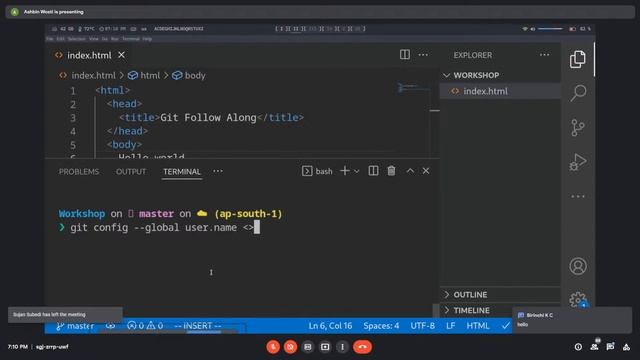Viewport: 640px width, 360px height.
Task: Click the bash terminal profile icon
Action: pos(307,171)
